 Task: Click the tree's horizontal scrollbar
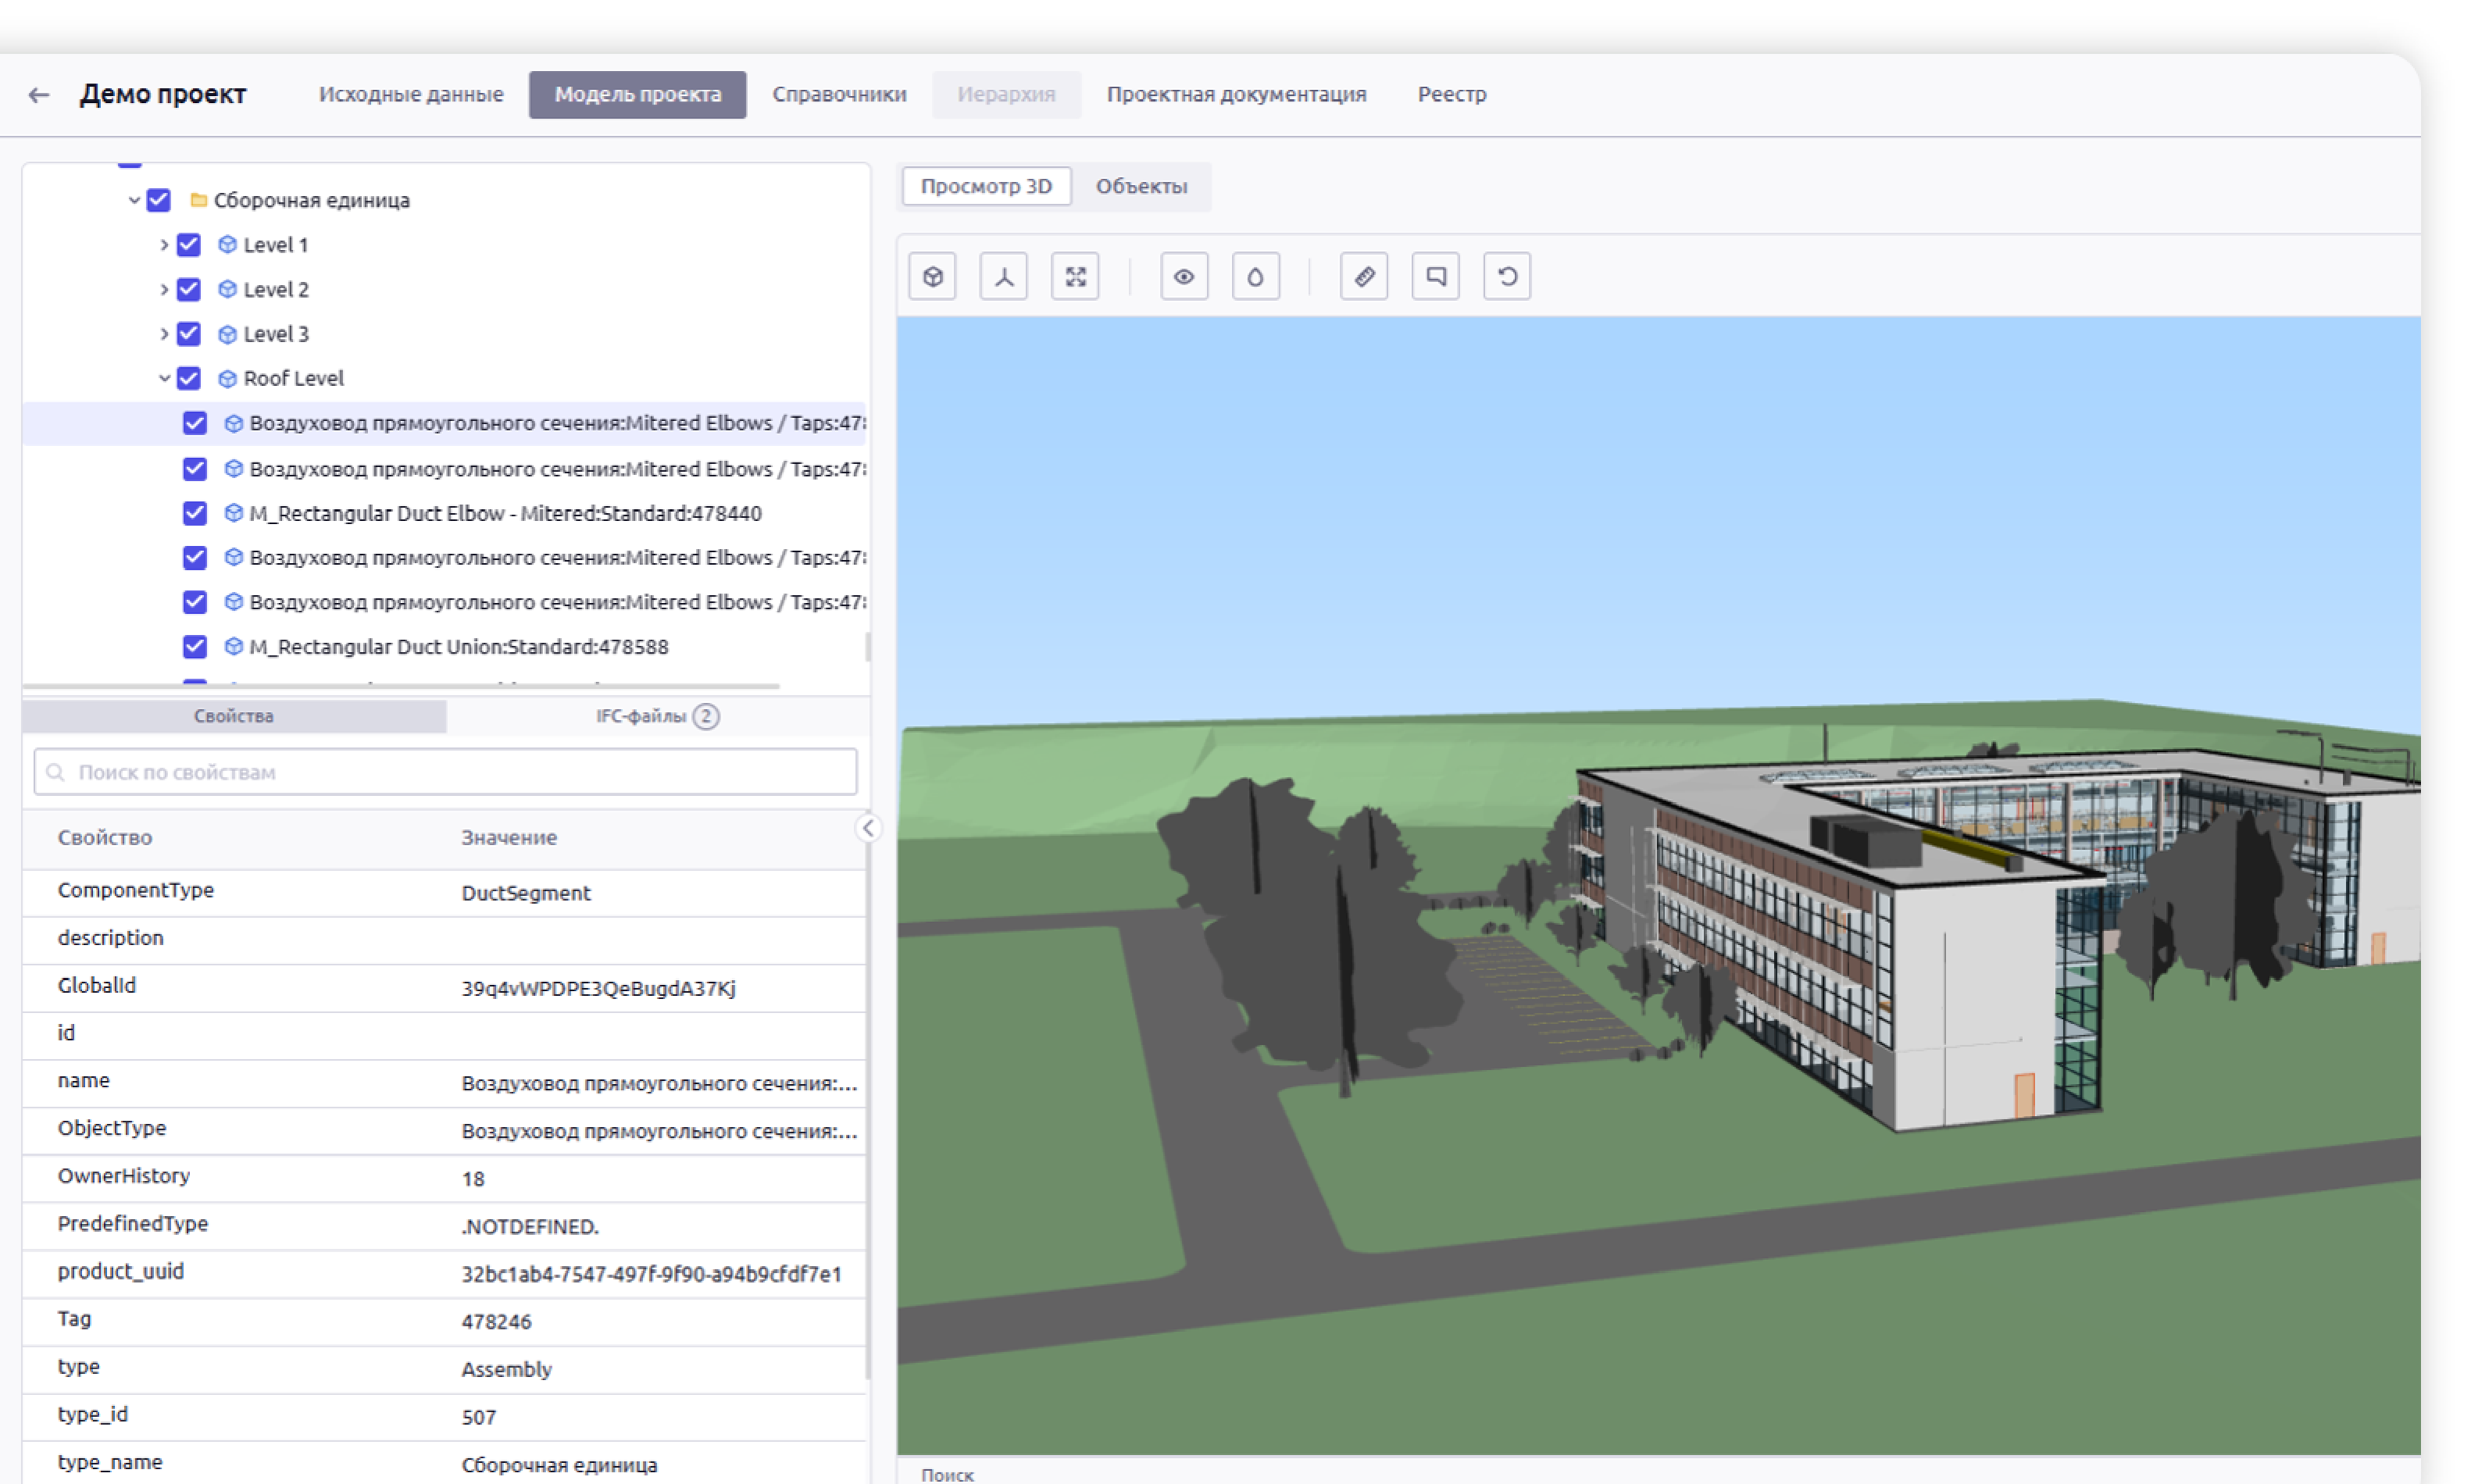[x=400, y=686]
